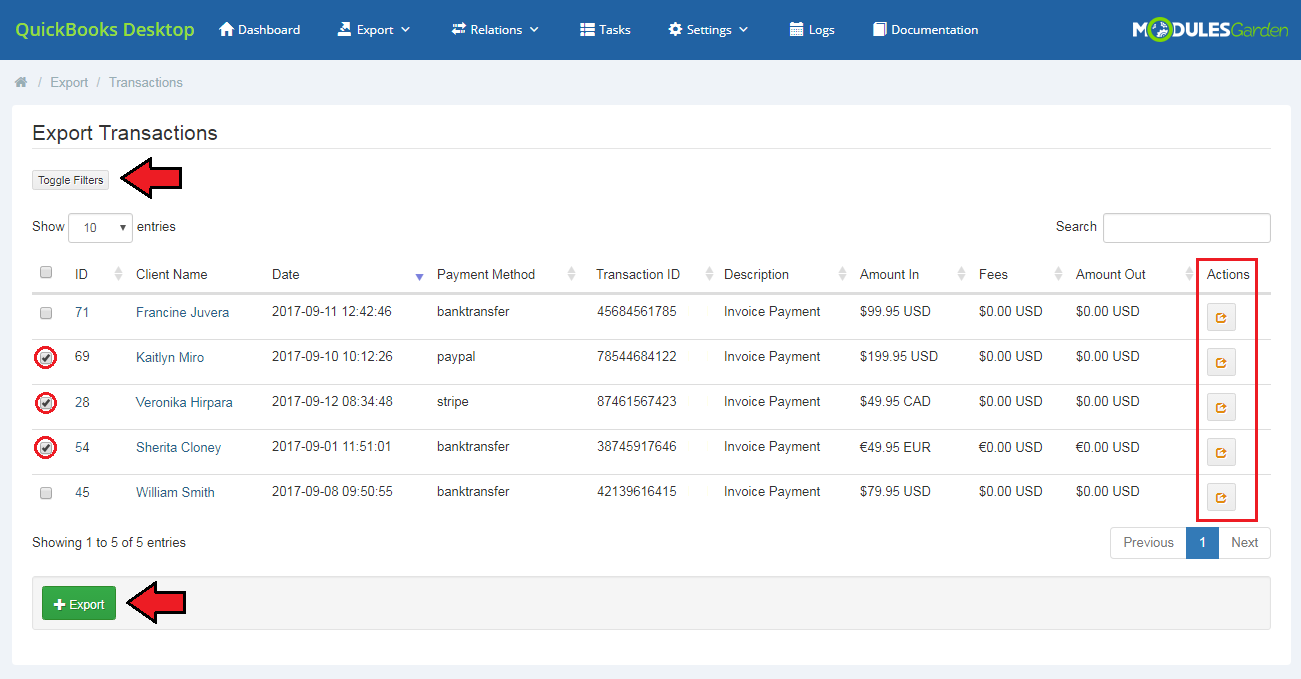
Task: Click transaction number 78544684122
Action: [x=636, y=356]
